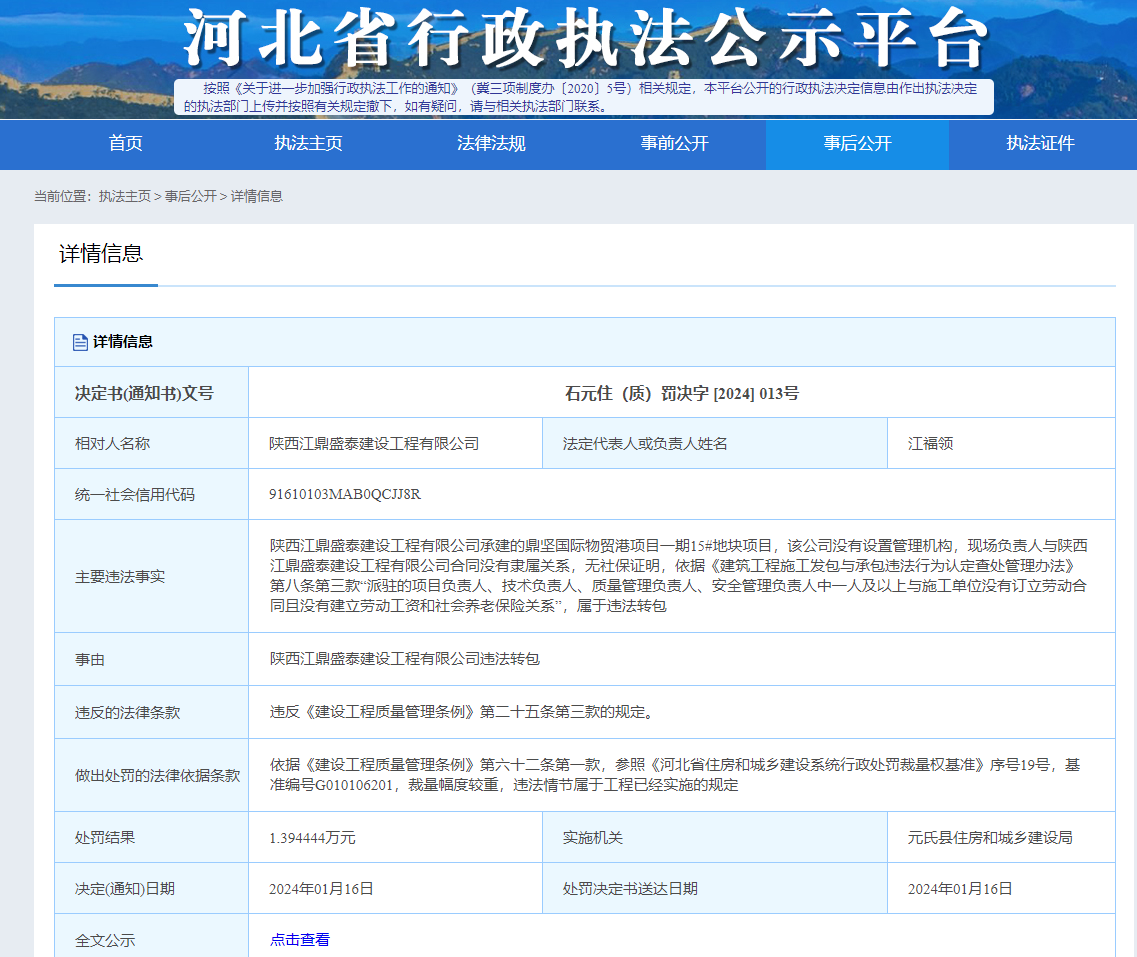
Task: Click the document icon beside the 详情信息 section header
Action: (x=80, y=342)
